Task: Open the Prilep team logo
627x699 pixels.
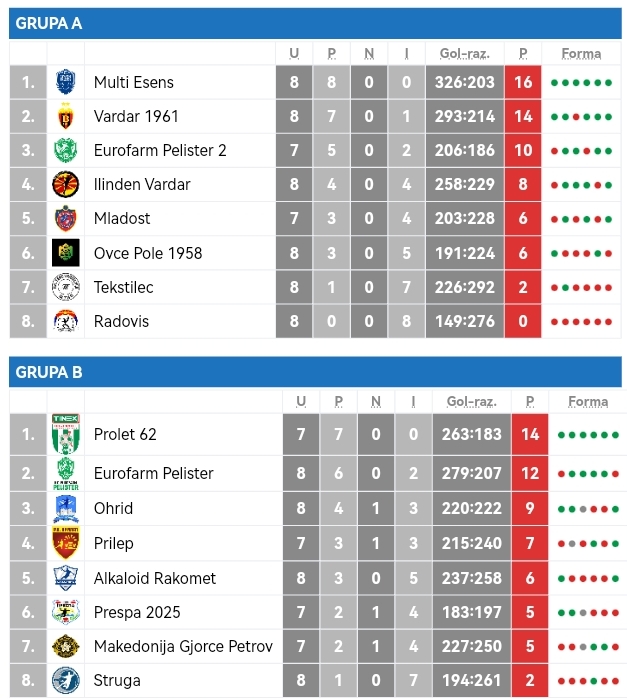Action: point(65,543)
